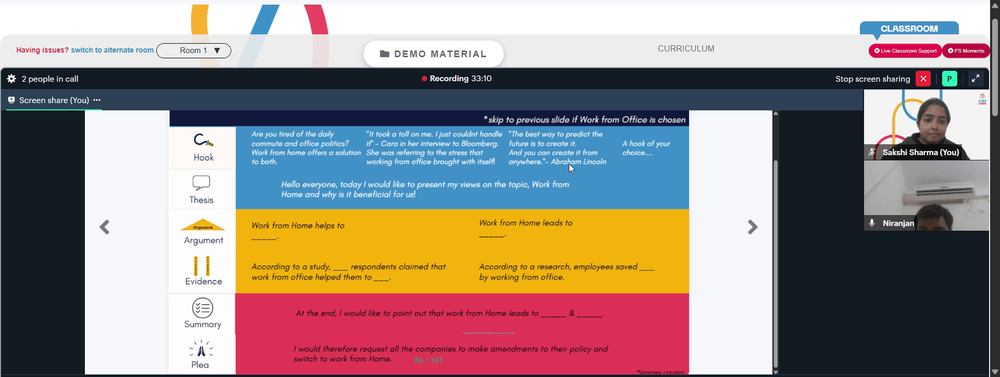The width and height of the screenshot is (1000, 377).
Task: Click the According to a research evidence text
Action: click(566, 272)
